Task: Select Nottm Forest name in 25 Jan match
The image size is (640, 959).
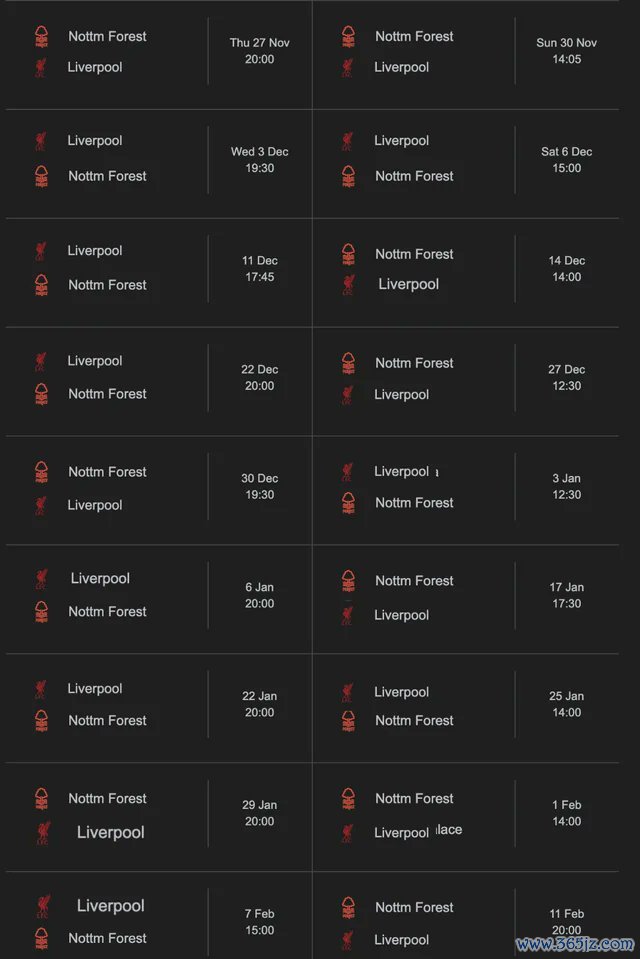Action: [414, 720]
